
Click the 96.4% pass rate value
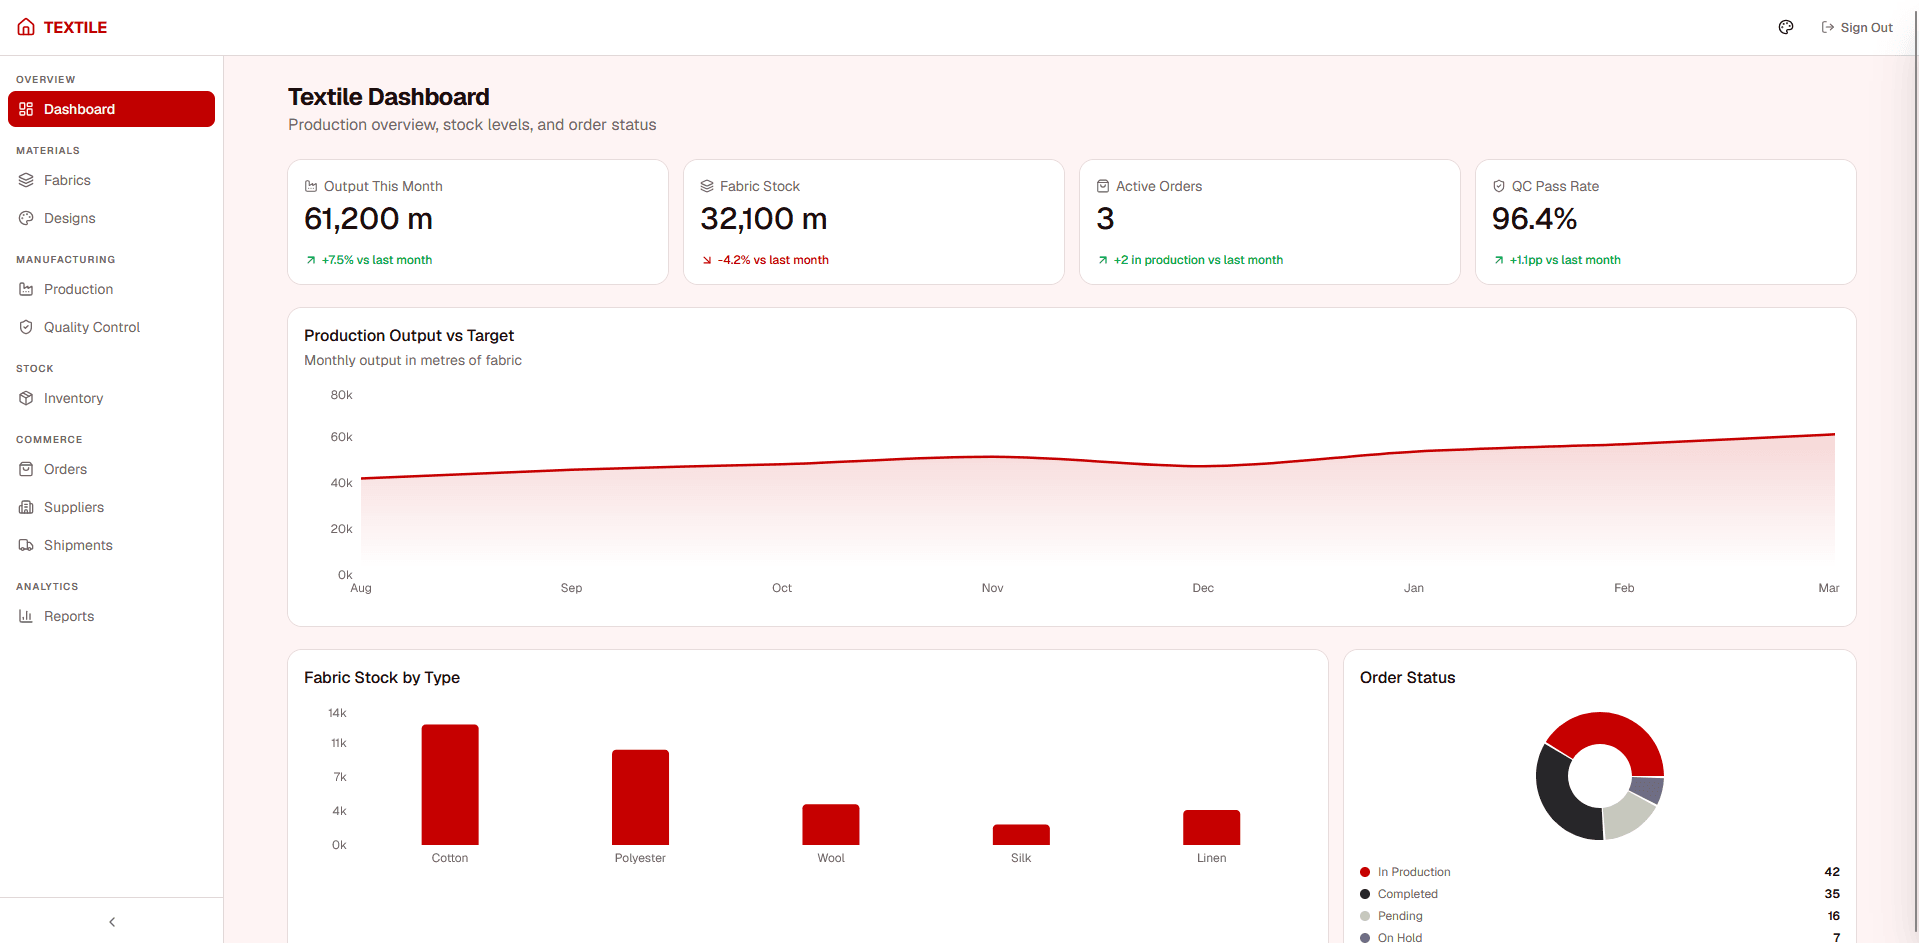pyautogui.click(x=1534, y=218)
